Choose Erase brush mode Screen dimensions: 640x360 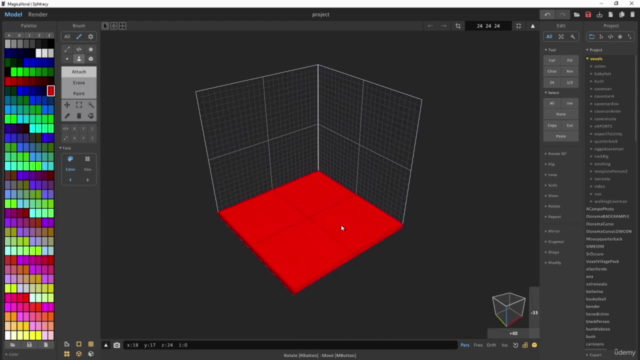click(x=79, y=82)
